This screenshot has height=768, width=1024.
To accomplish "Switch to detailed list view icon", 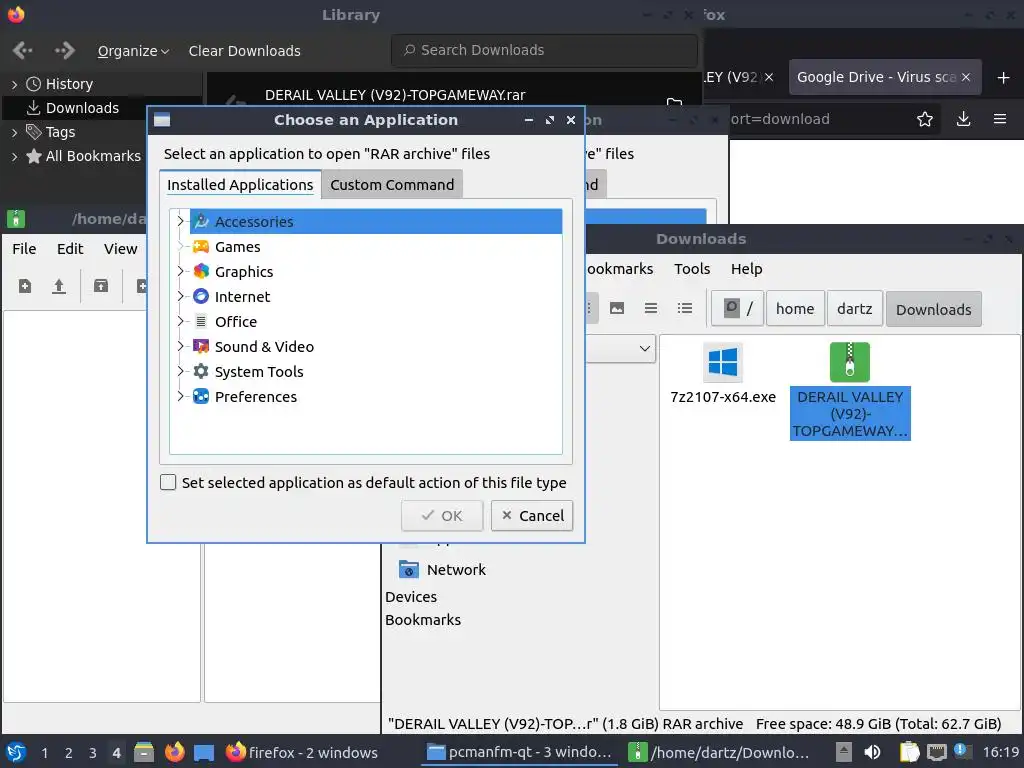I will coord(684,308).
